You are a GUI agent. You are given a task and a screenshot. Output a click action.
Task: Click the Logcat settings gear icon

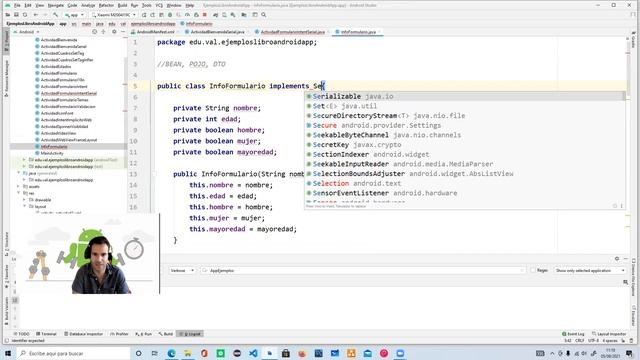[x=617, y=259]
